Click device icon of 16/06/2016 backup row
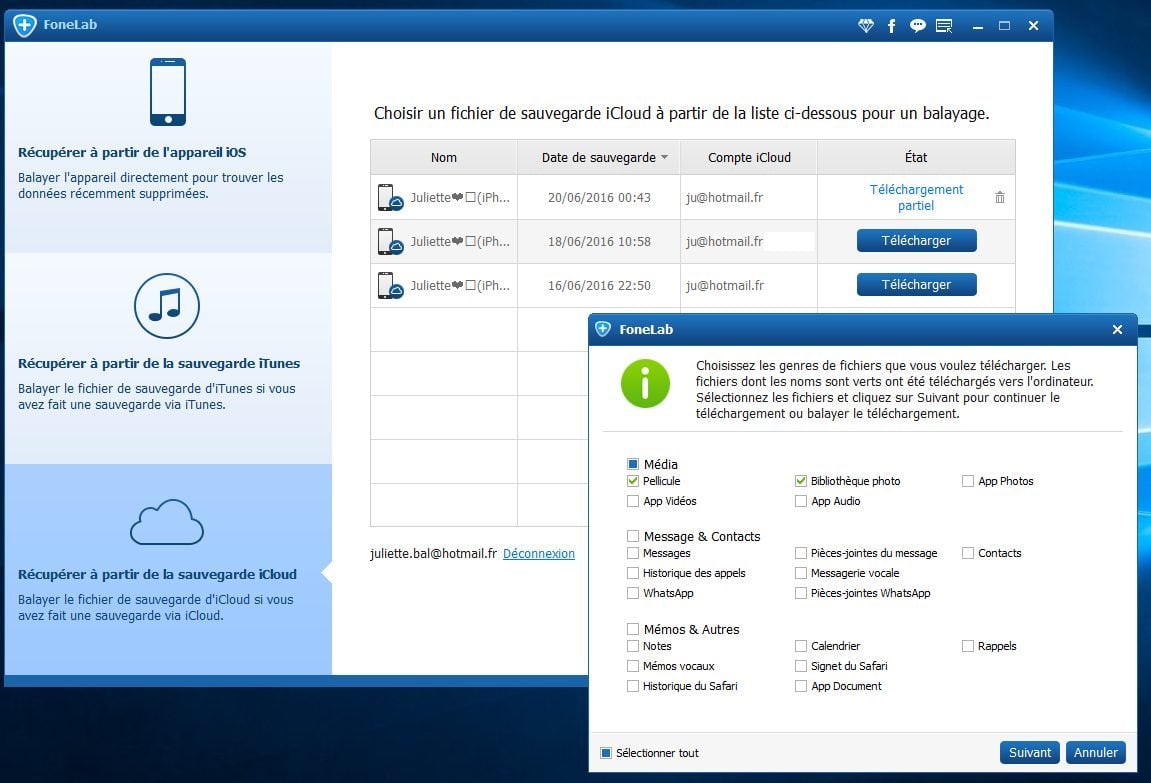Viewport: 1151px width, 783px height. pyautogui.click(x=390, y=285)
